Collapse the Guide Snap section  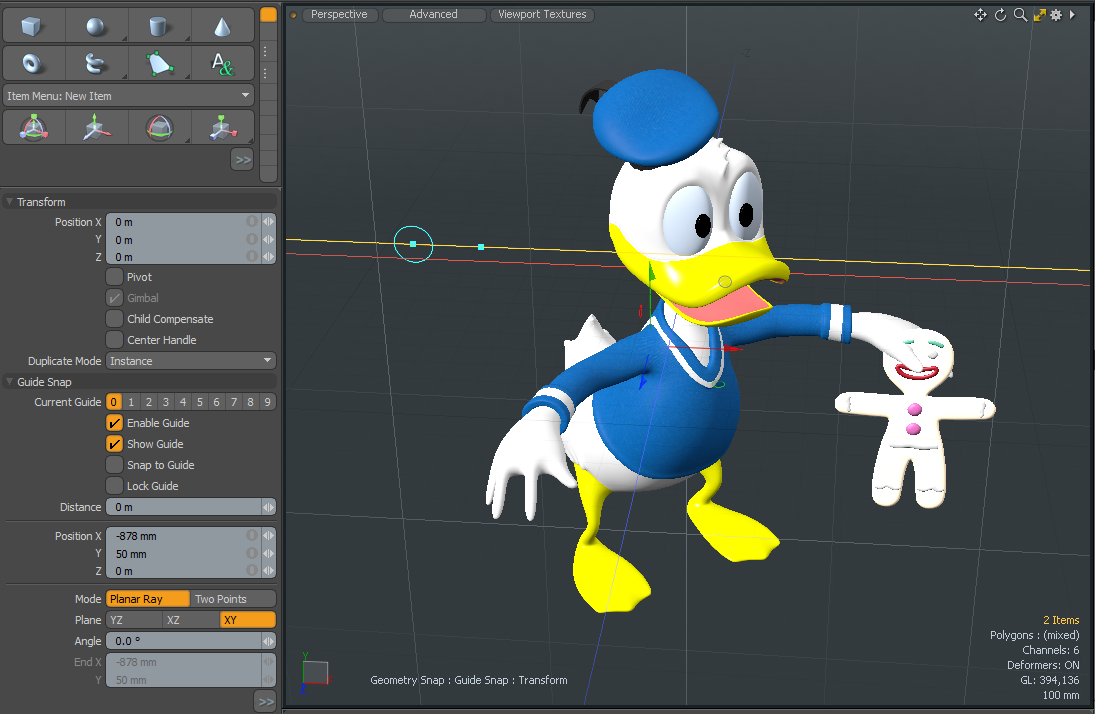10,382
